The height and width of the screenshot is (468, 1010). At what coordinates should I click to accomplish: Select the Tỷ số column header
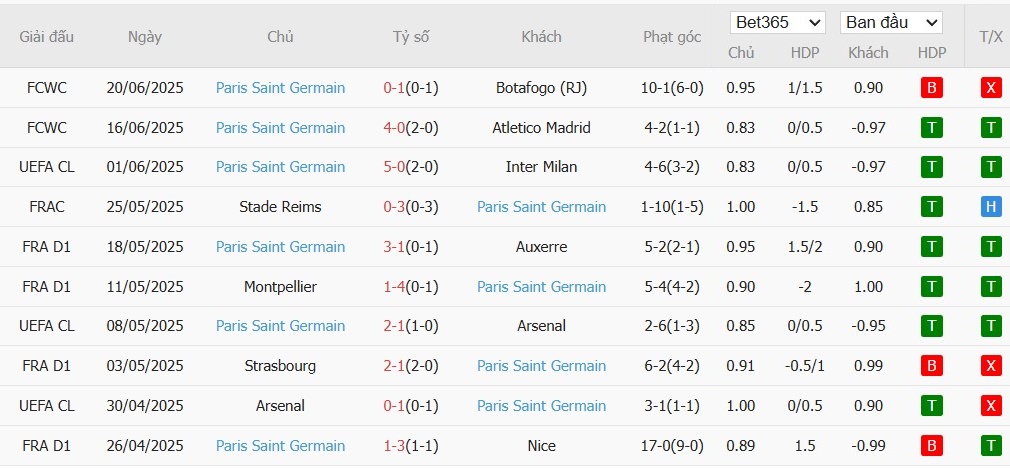411,37
